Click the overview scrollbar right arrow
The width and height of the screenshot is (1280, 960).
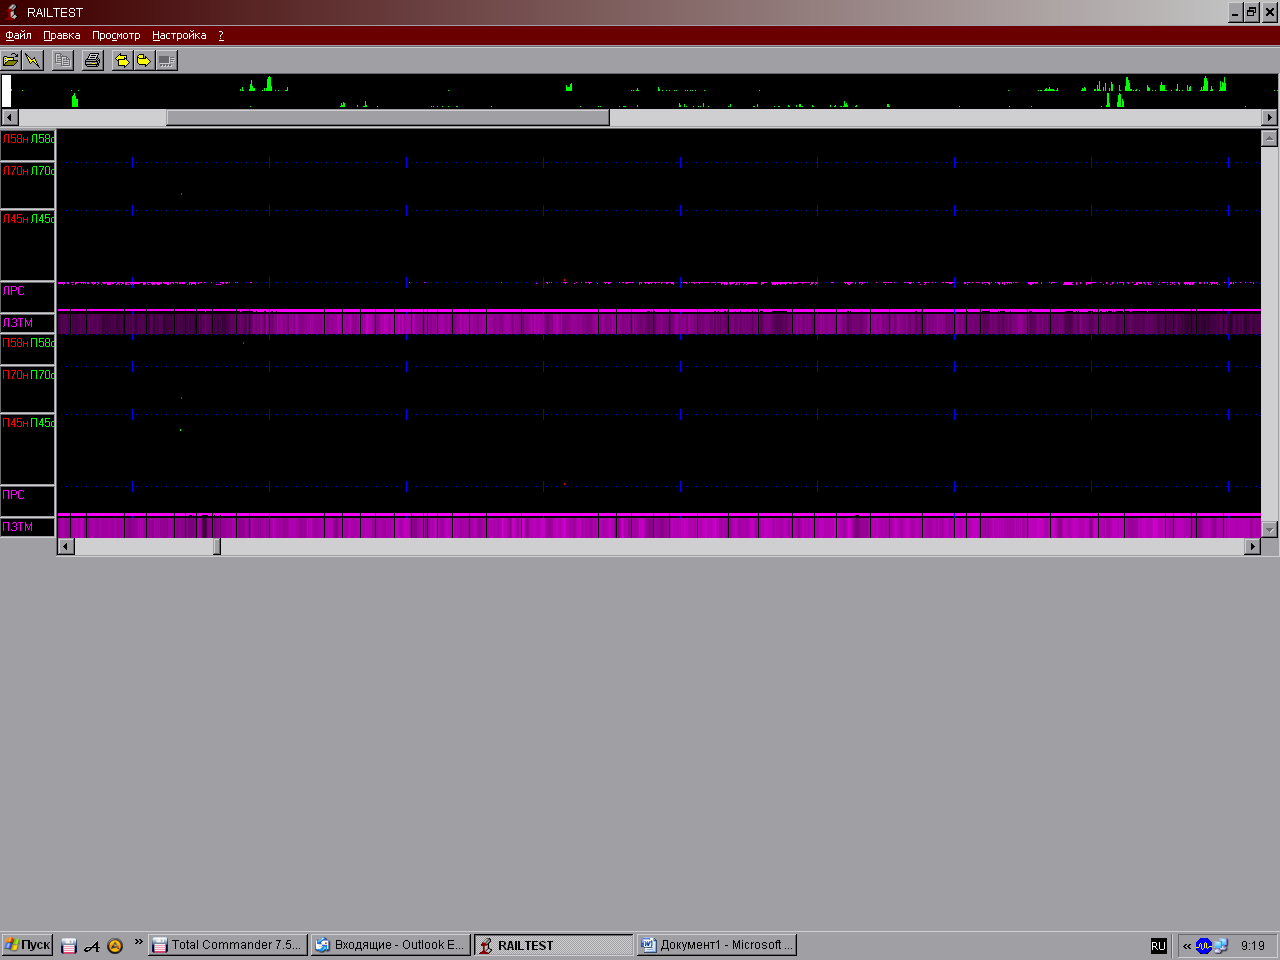click(1270, 117)
